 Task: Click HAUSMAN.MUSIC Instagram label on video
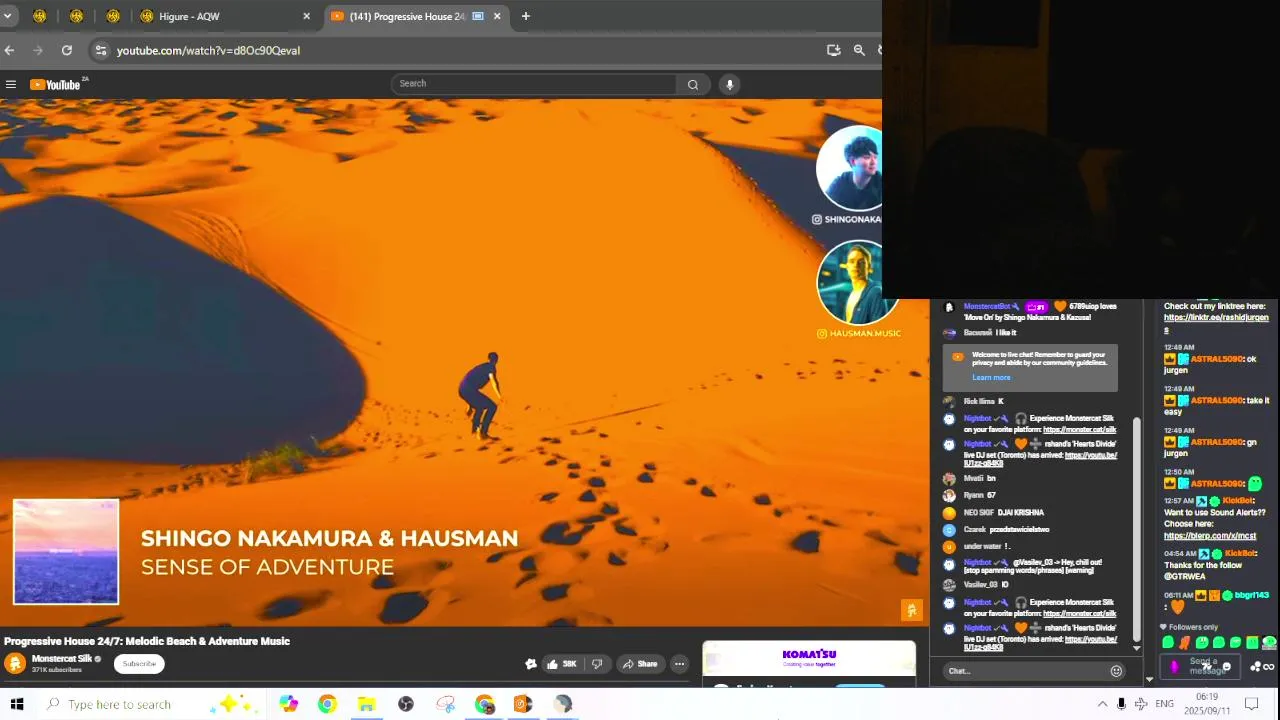pyautogui.click(x=859, y=334)
